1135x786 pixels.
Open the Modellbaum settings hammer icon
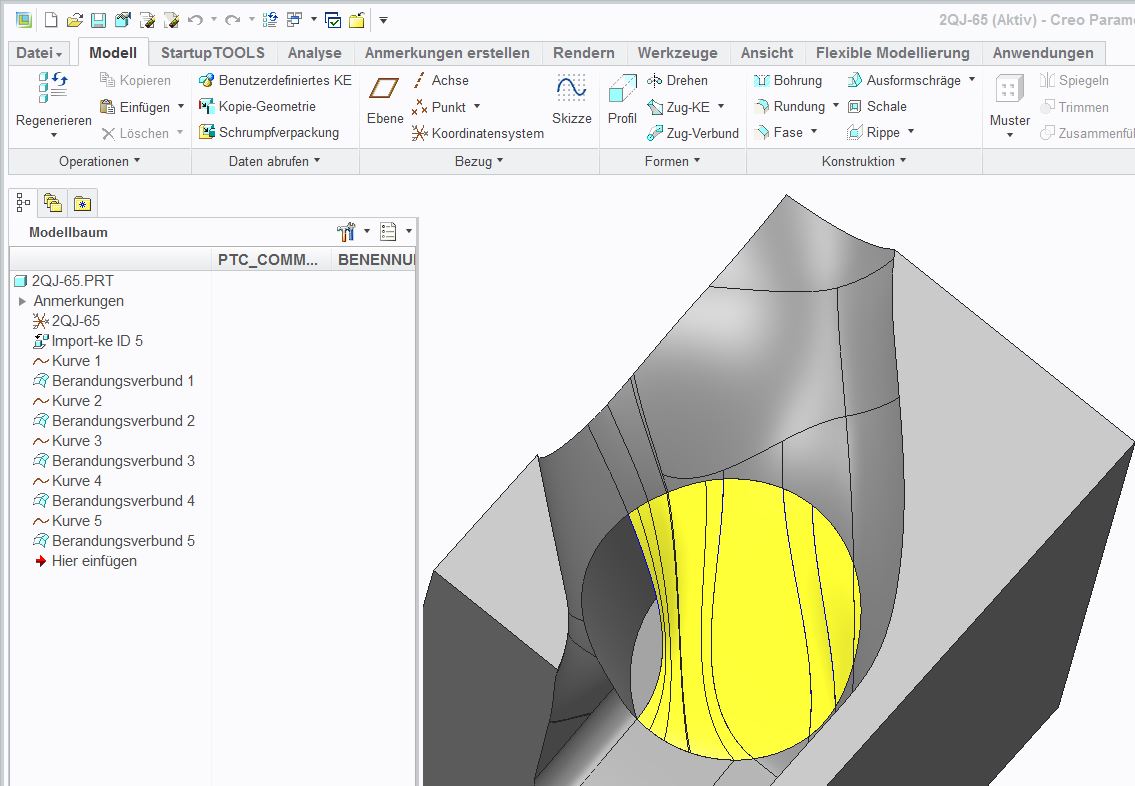[347, 232]
